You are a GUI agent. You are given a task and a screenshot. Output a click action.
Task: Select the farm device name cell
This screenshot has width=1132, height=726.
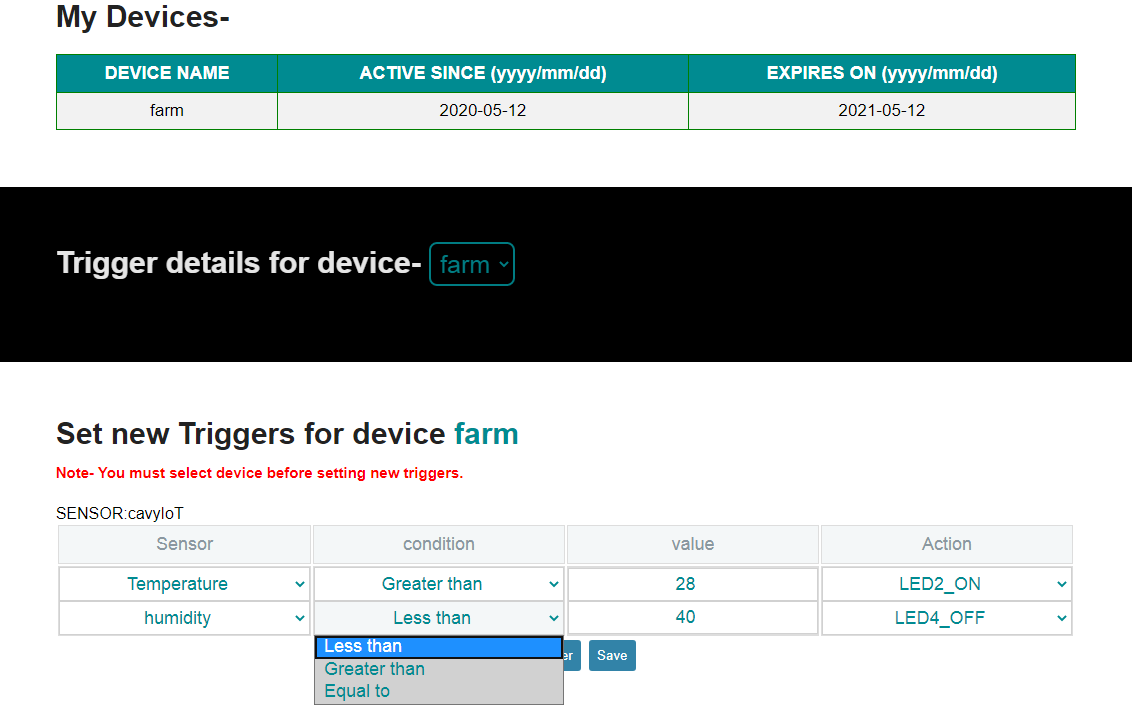(x=167, y=111)
